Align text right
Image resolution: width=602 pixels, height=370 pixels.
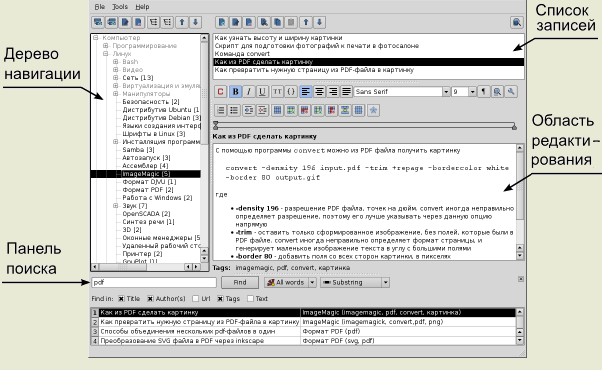333,91
